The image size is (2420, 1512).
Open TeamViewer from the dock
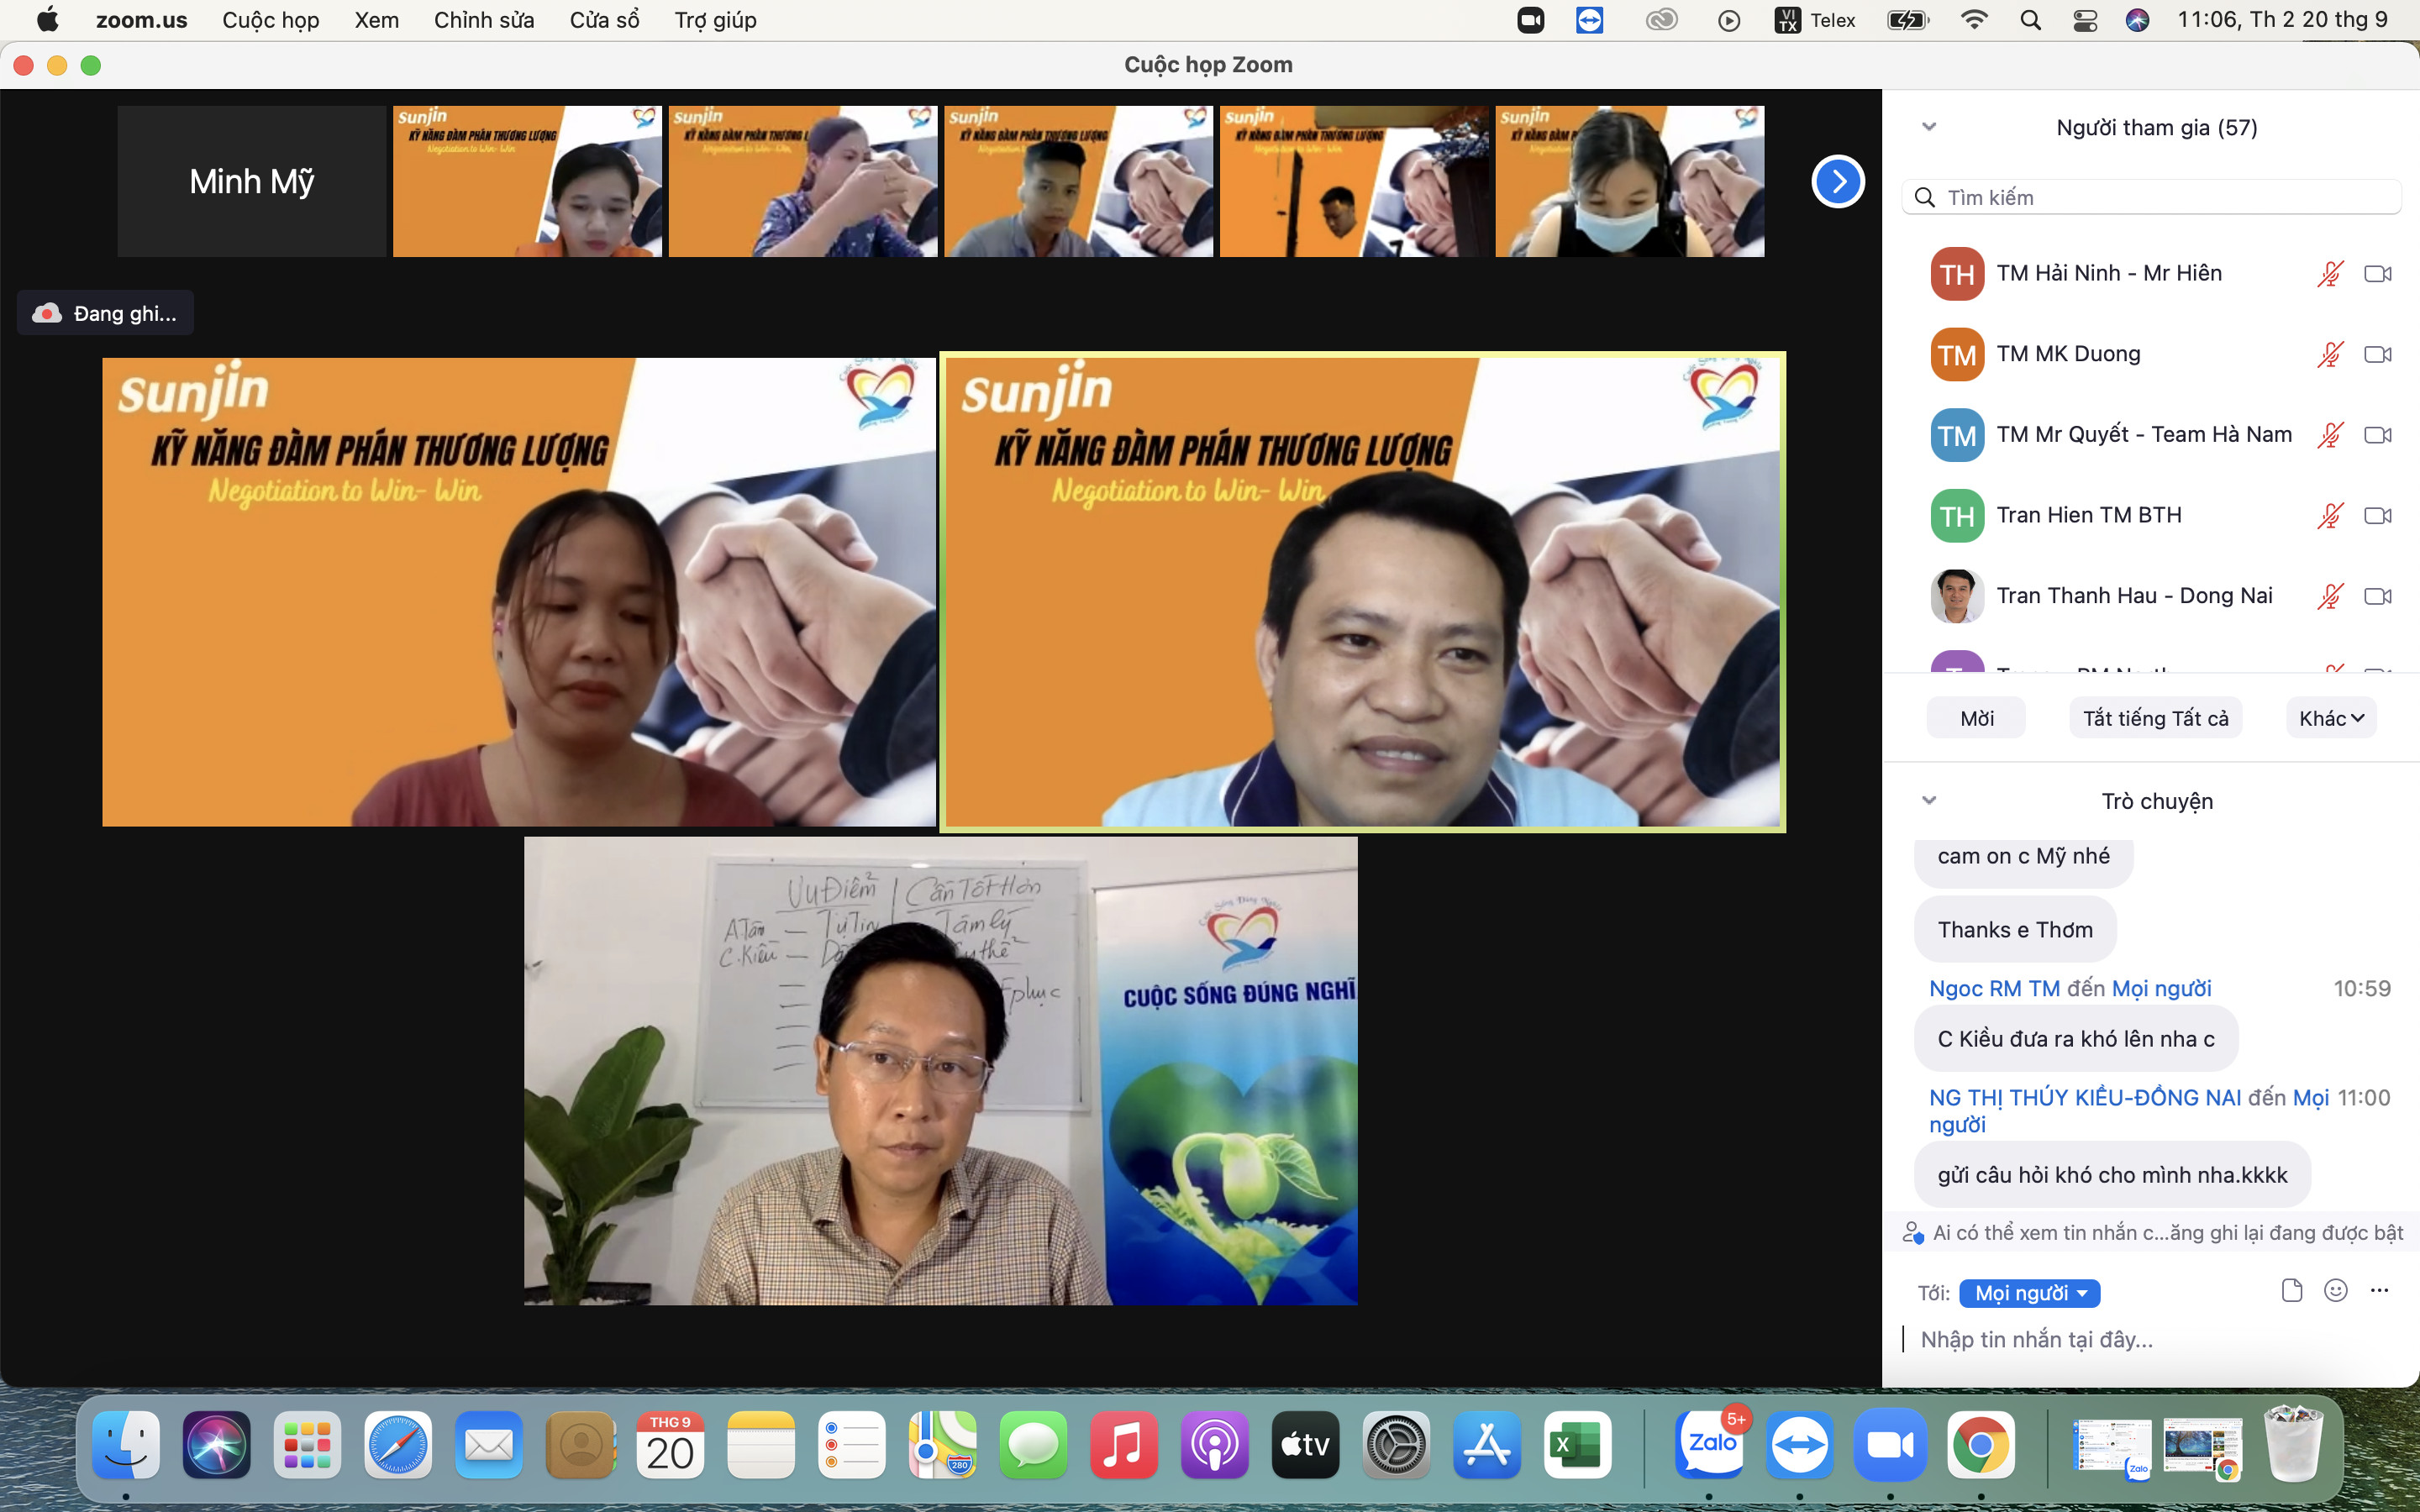(x=1800, y=1444)
